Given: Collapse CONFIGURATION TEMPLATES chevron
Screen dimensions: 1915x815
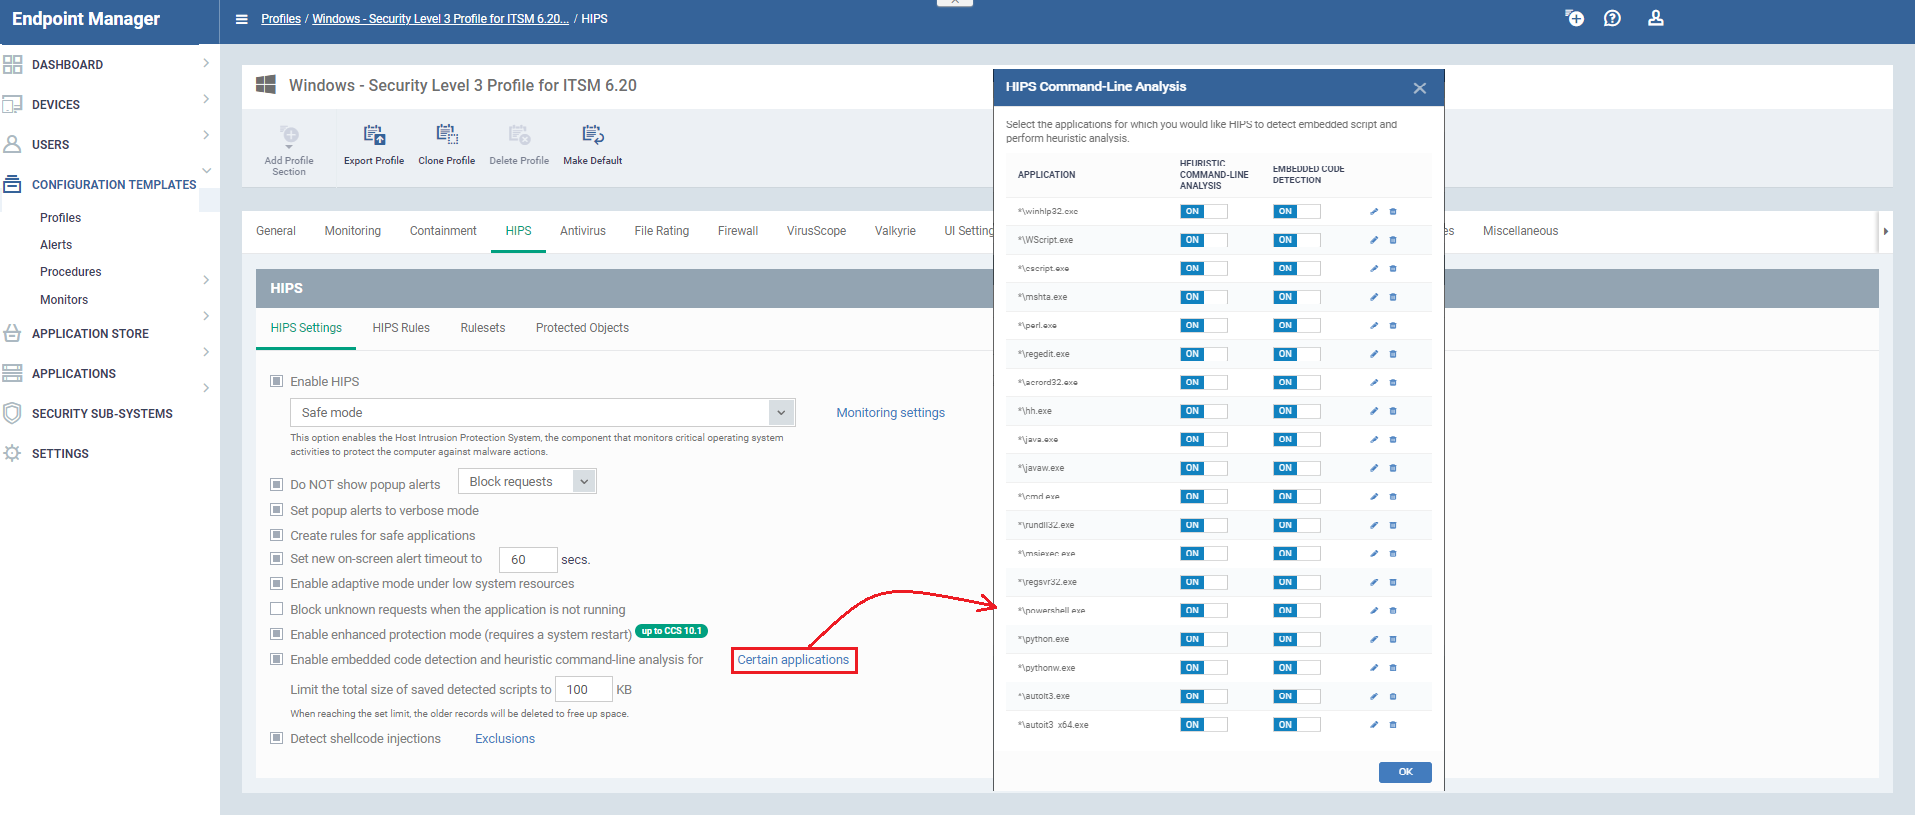Looking at the screenshot, I should 206,171.
